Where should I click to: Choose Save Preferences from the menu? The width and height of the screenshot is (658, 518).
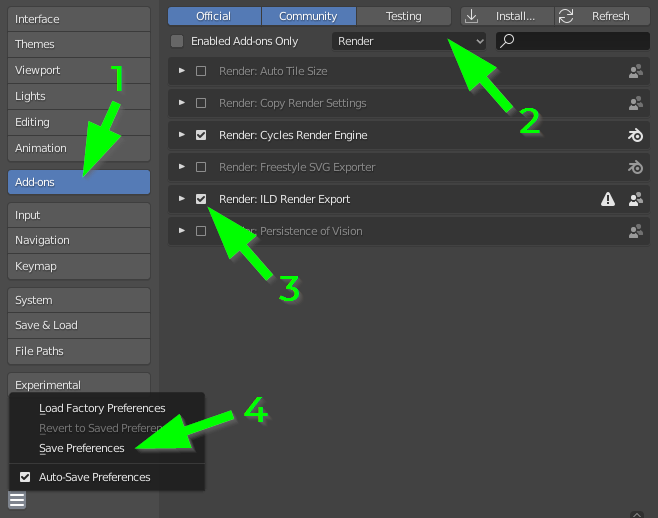81,448
